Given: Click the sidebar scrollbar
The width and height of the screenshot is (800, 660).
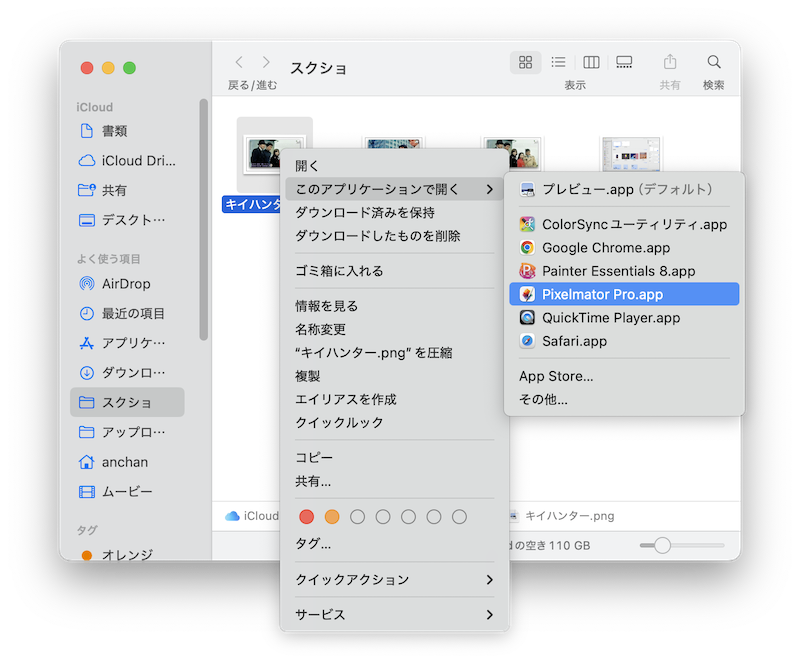Looking at the screenshot, I should (204, 219).
